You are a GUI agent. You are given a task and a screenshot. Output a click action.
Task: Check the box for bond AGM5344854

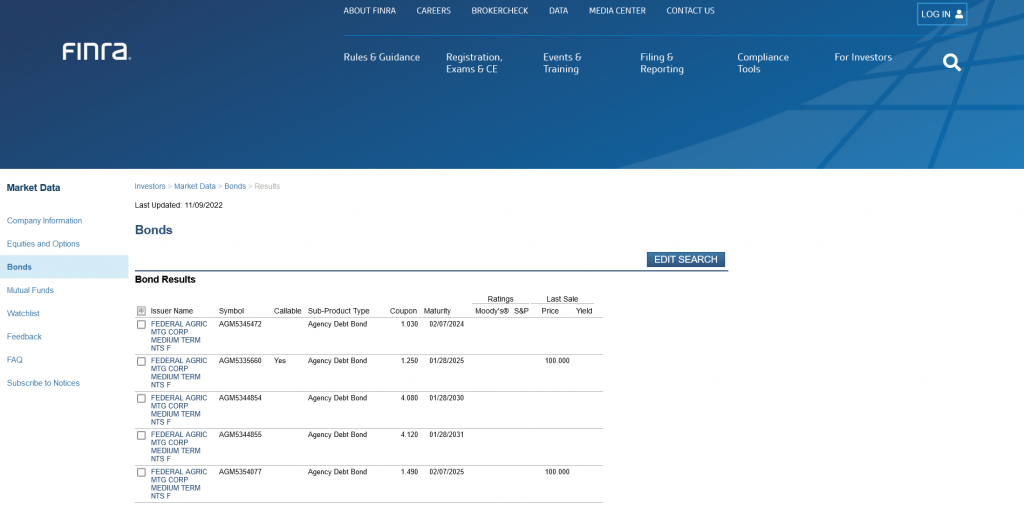click(x=141, y=399)
